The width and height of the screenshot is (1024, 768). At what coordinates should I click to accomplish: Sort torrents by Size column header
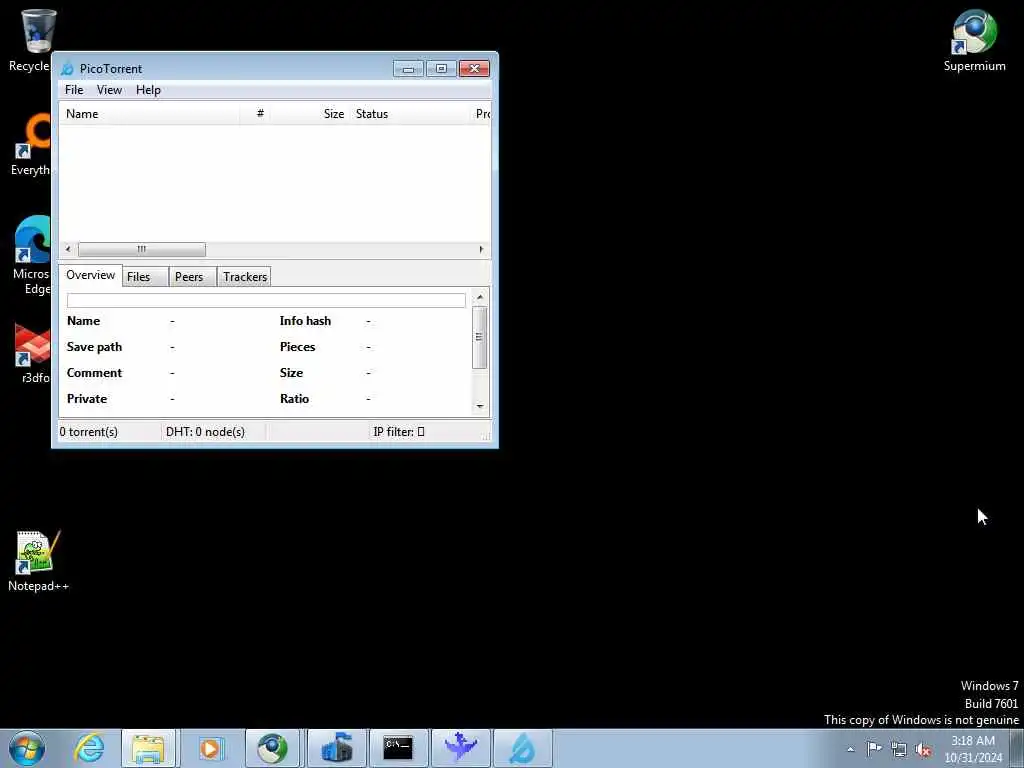[309, 114]
